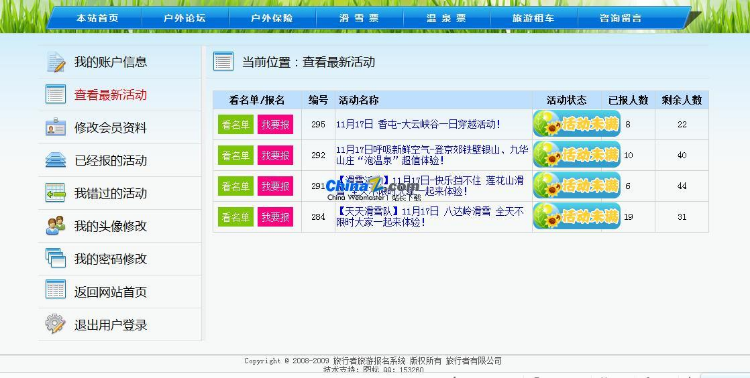Open 查看最新活动 sidebar link
Image resolution: width=750 pixels, height=378 pixels.
110,95
